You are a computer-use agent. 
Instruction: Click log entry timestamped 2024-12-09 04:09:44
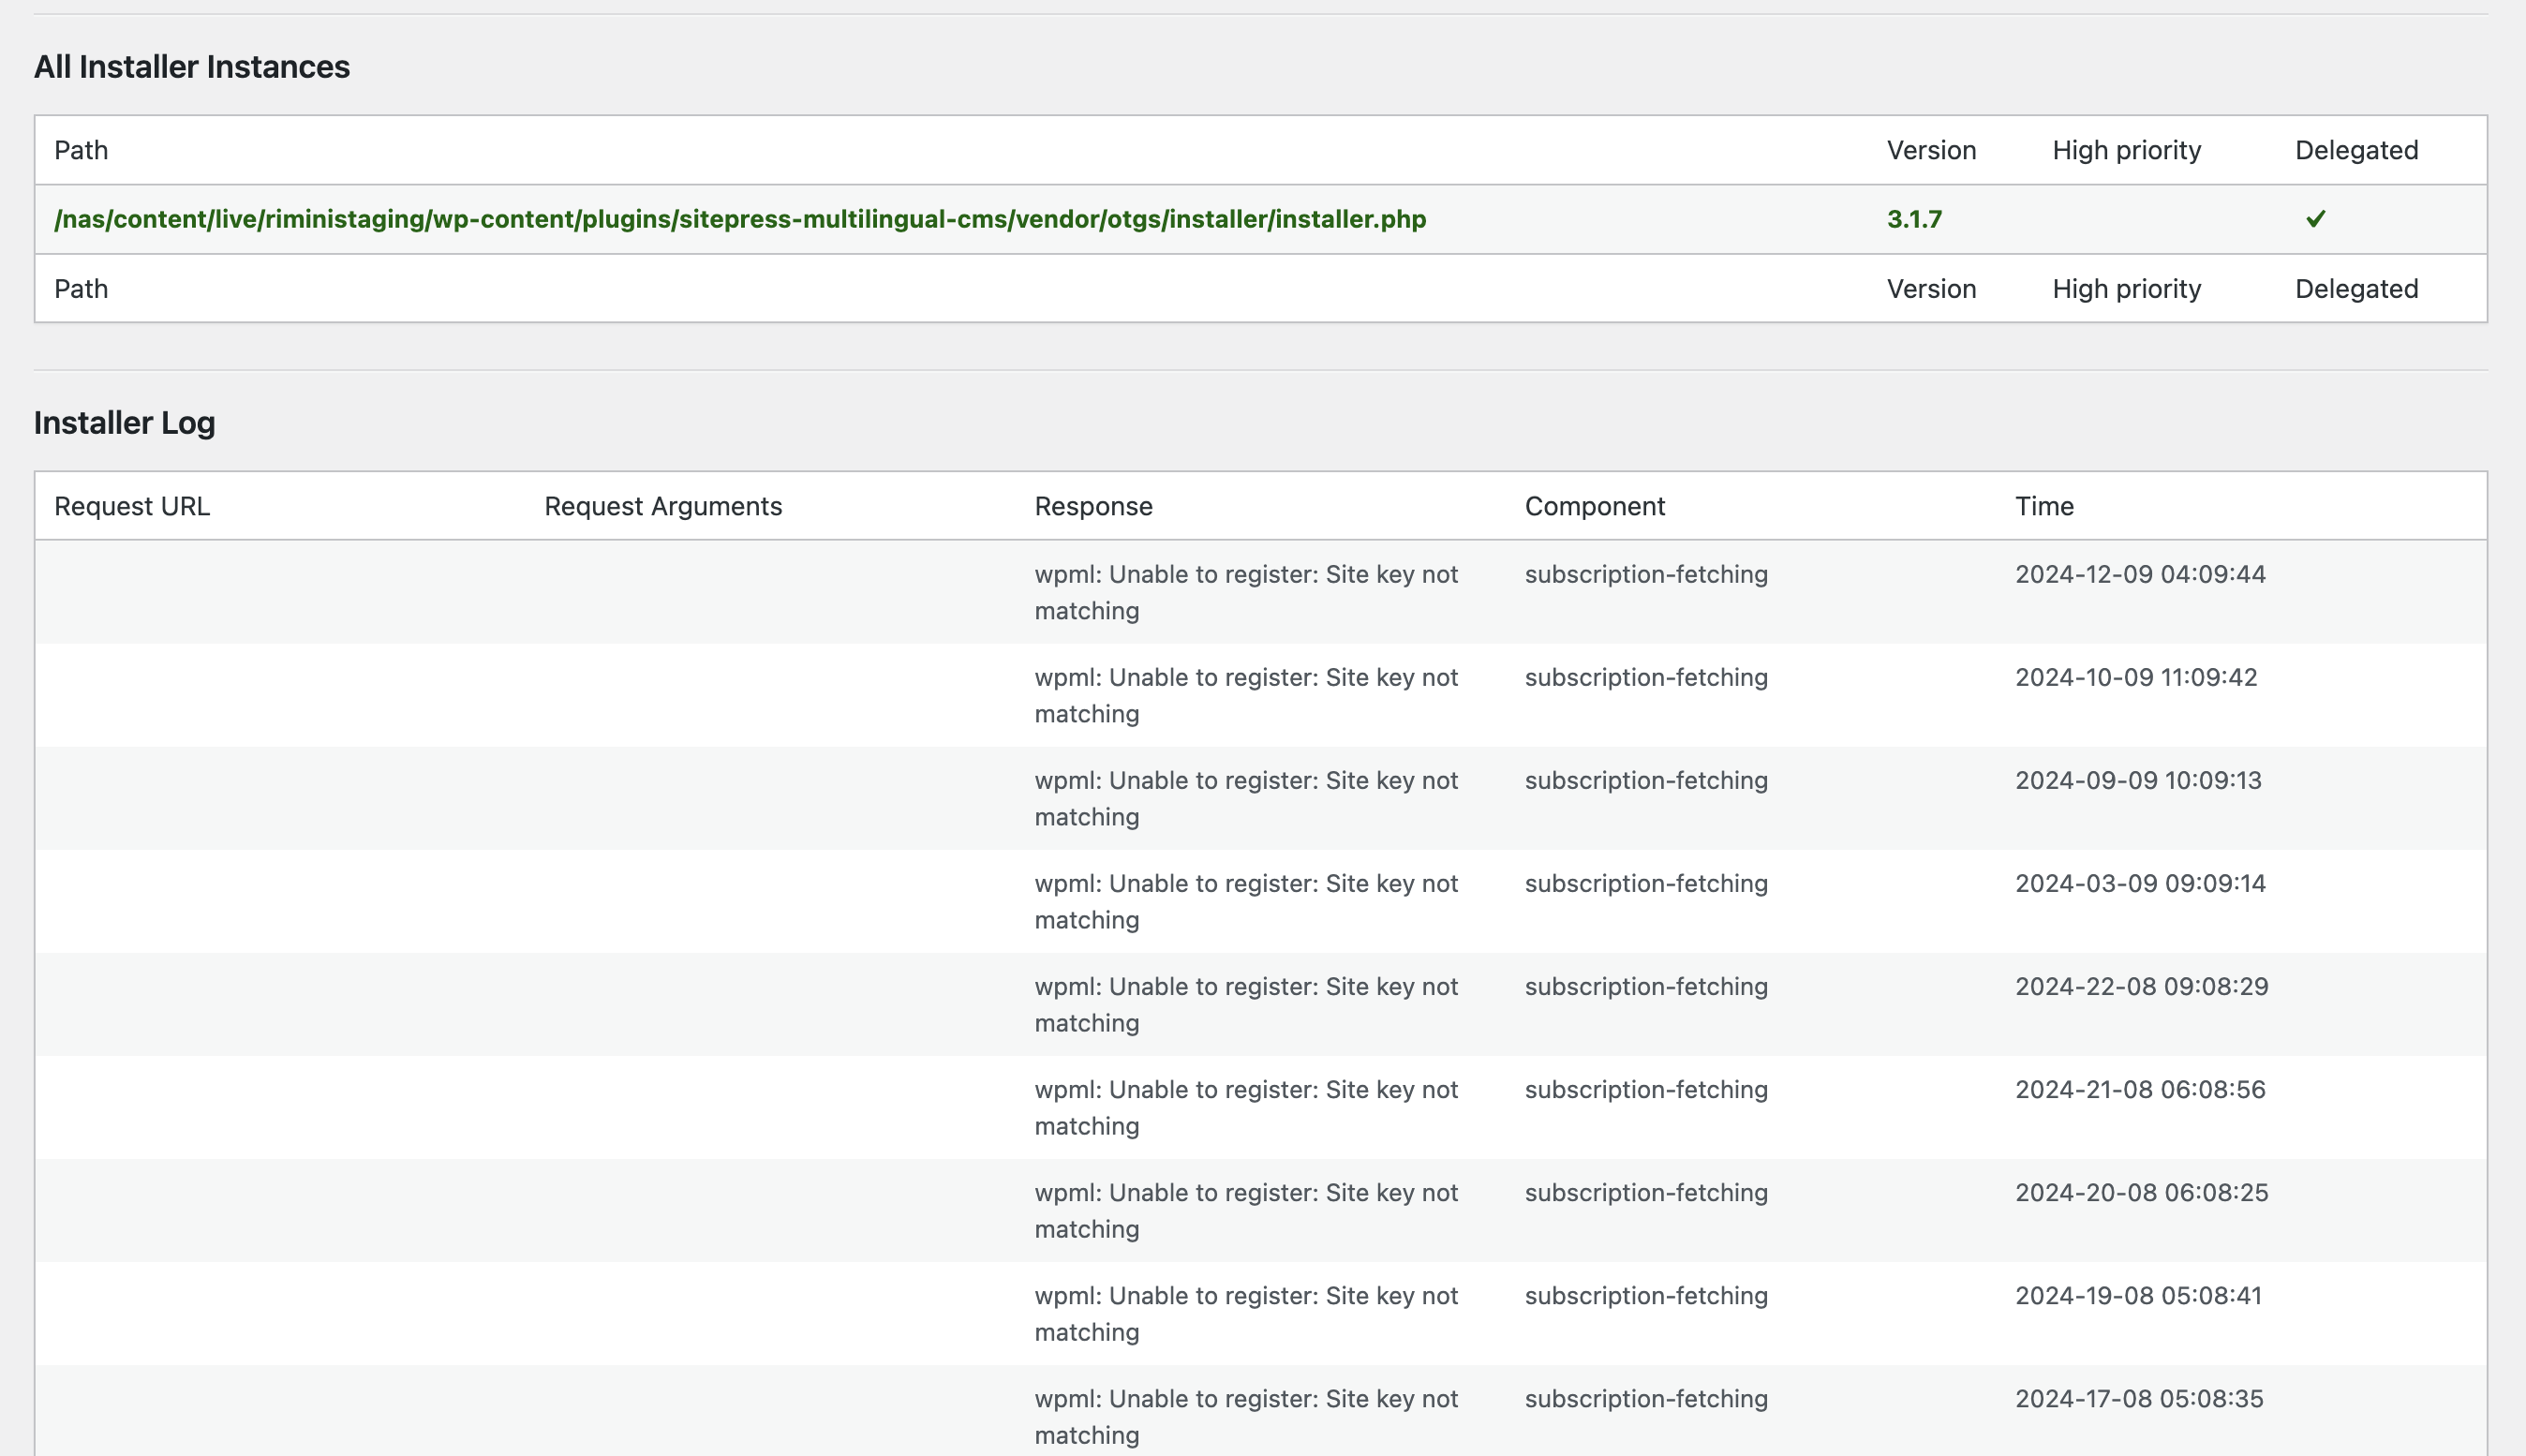(x=2140, y=574)
